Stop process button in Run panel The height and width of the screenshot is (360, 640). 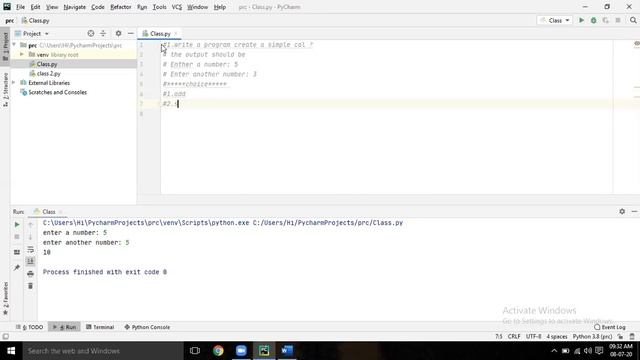[17, 237]
